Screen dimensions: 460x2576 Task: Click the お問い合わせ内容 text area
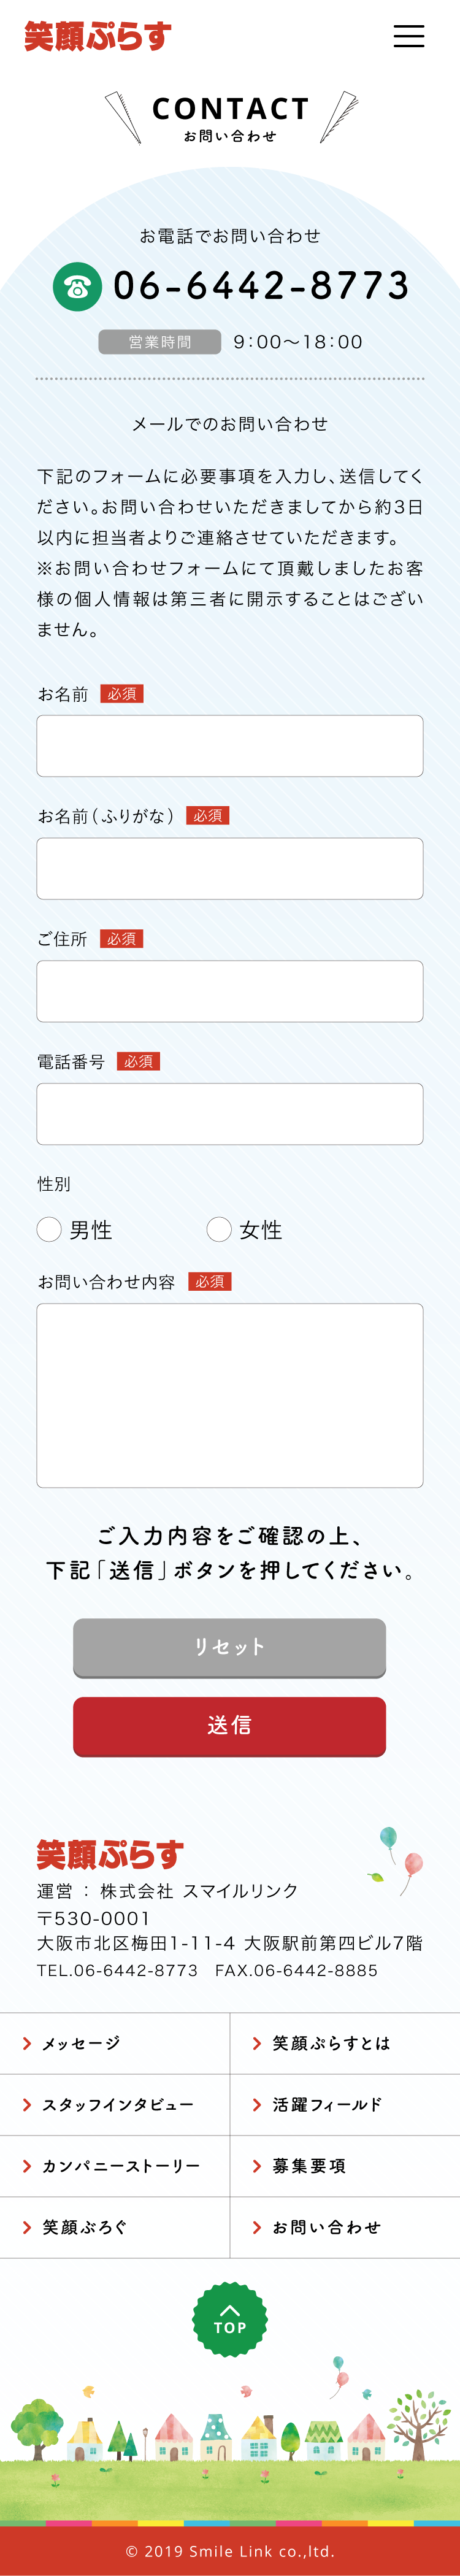pos(230,1395)
